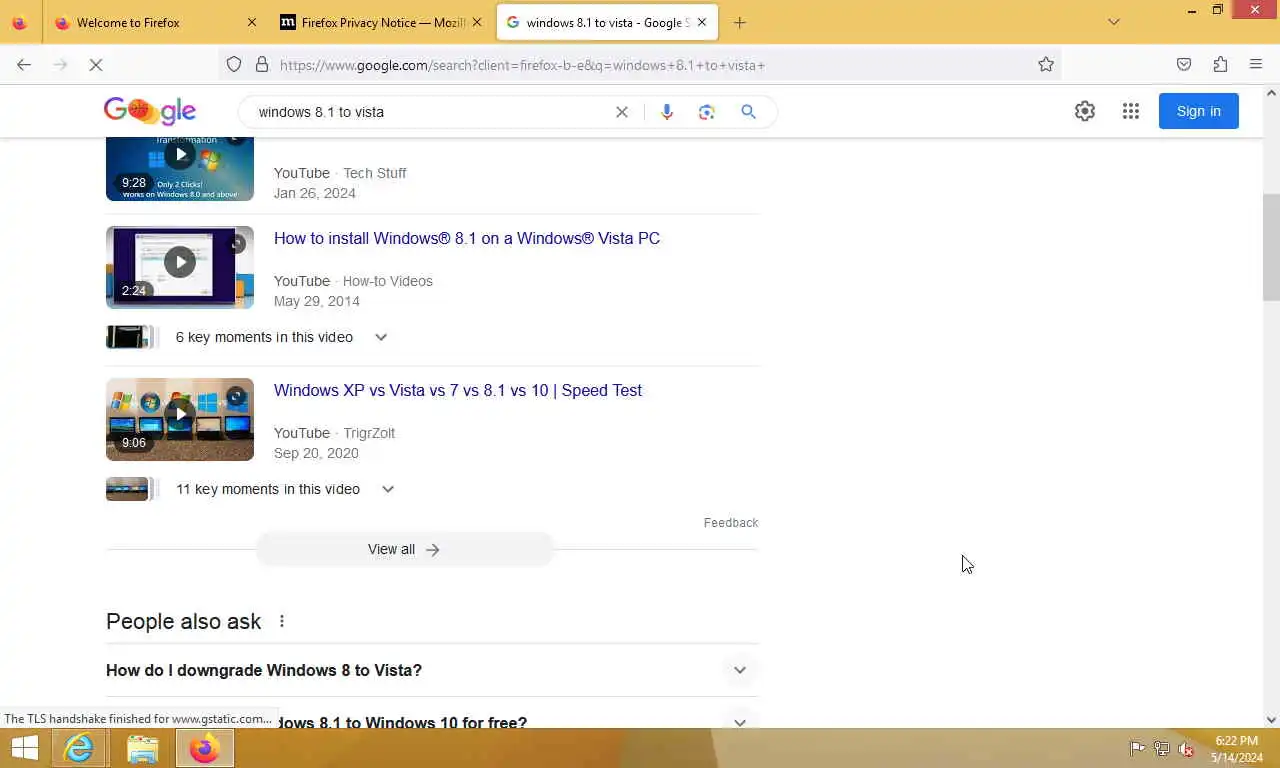Click the Firefox View pinned icon

click(19, 22)
